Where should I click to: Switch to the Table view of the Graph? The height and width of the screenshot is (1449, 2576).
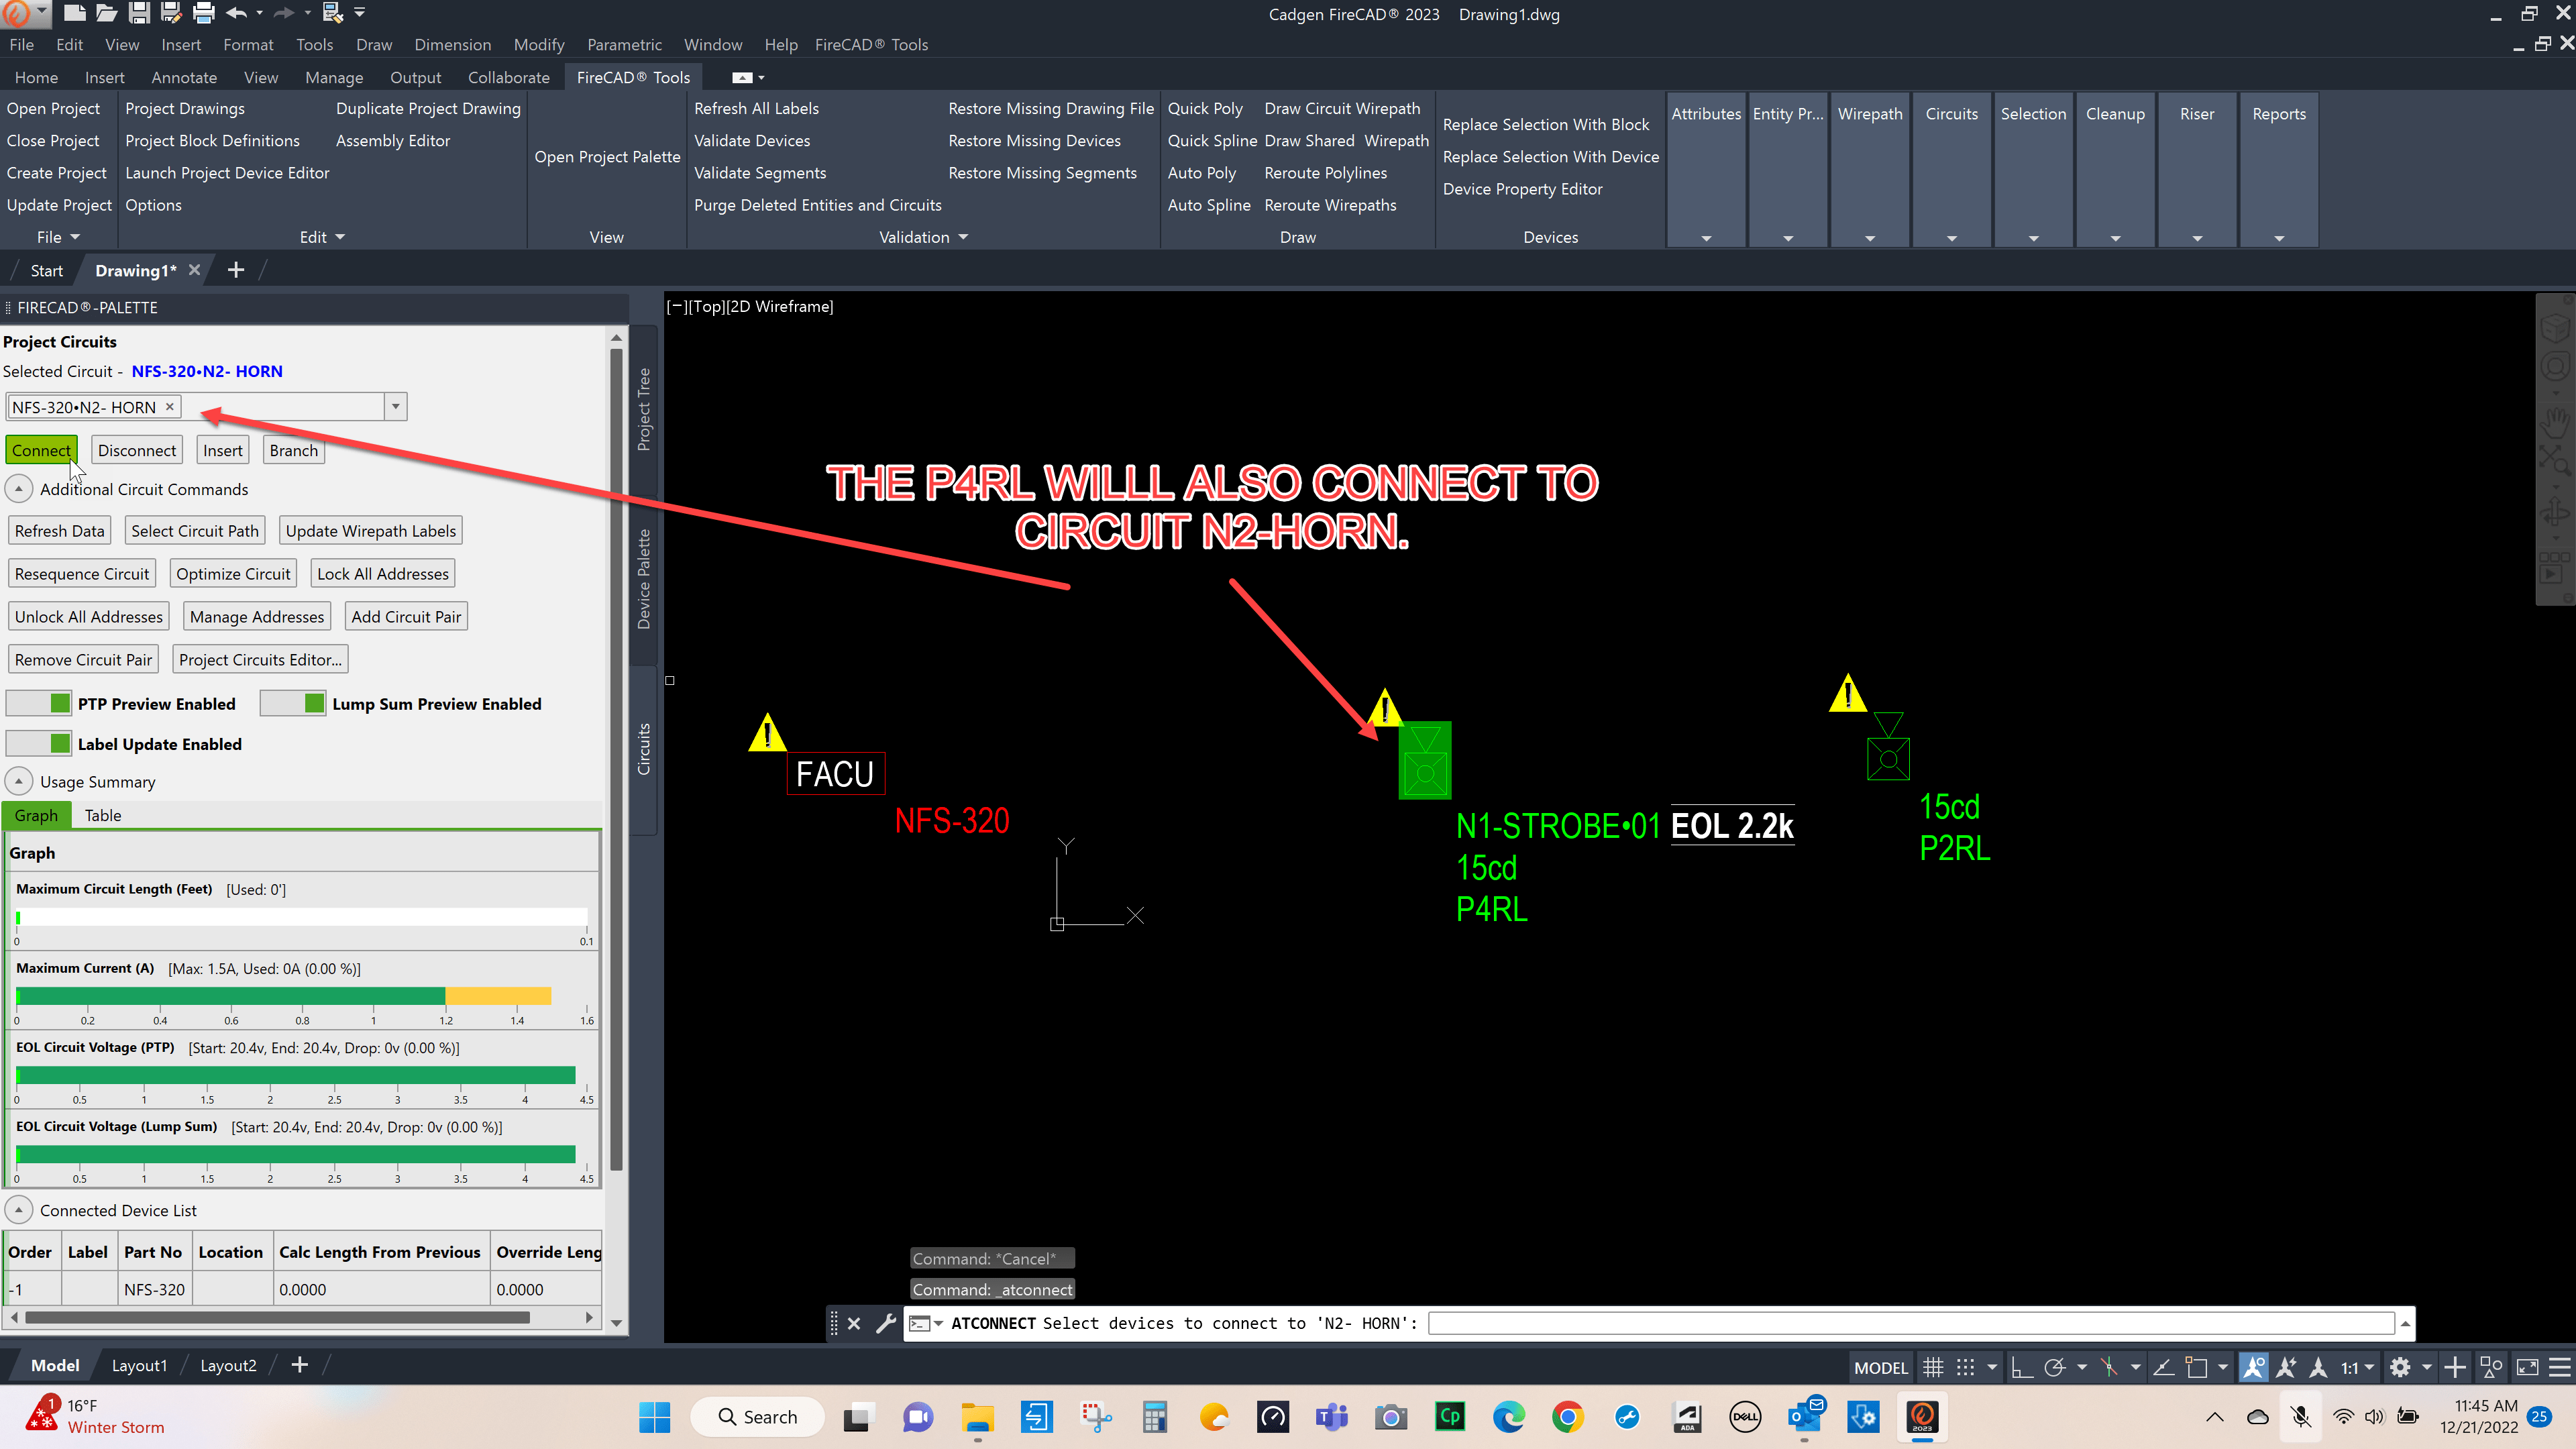click(x=103, y=814)
